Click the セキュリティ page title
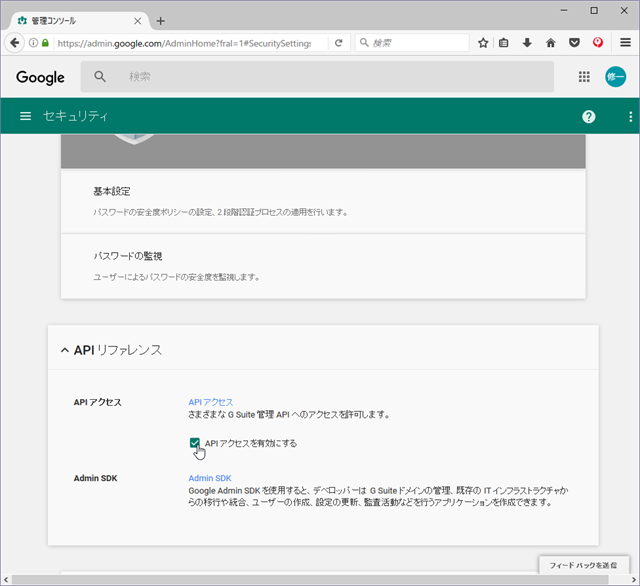This screenshot has width=640, height=586. 76,116
